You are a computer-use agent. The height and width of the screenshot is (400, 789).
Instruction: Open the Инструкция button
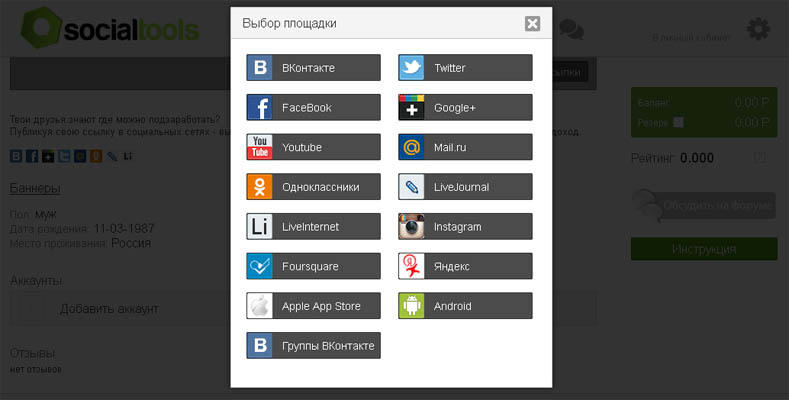(704, 249)
